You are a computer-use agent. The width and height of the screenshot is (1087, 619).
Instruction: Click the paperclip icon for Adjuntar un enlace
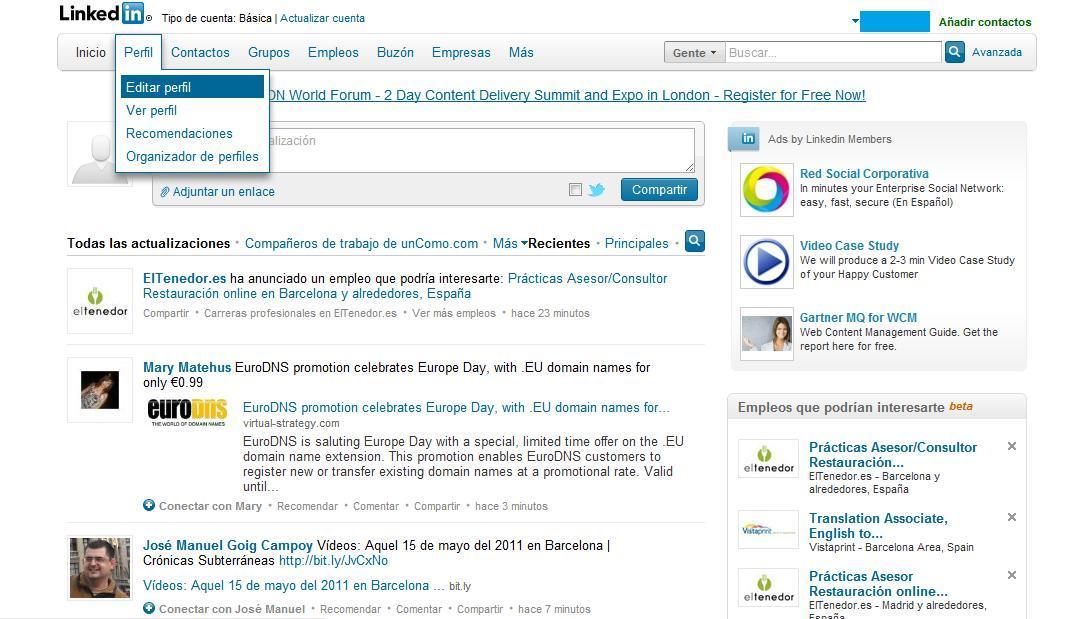[165, 192]
